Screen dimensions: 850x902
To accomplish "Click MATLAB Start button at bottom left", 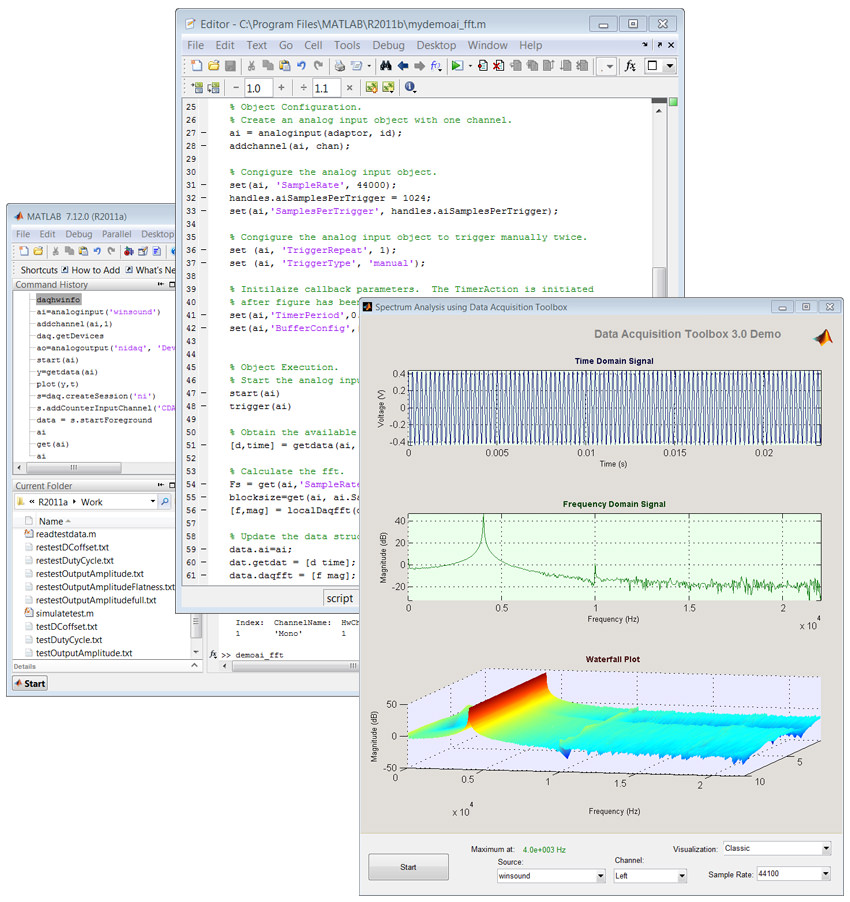I will [x=30, y=683].
